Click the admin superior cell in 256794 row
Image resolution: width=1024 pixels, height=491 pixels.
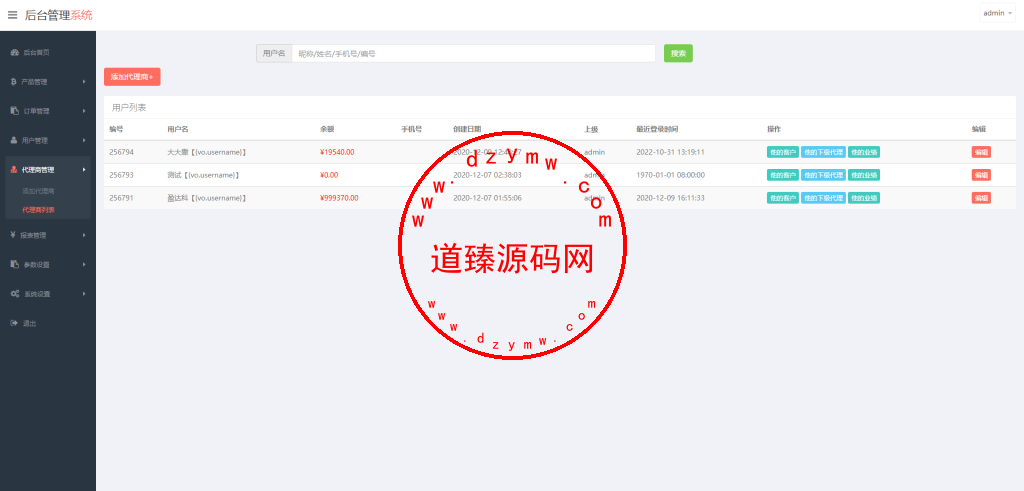tap(594, 152)
